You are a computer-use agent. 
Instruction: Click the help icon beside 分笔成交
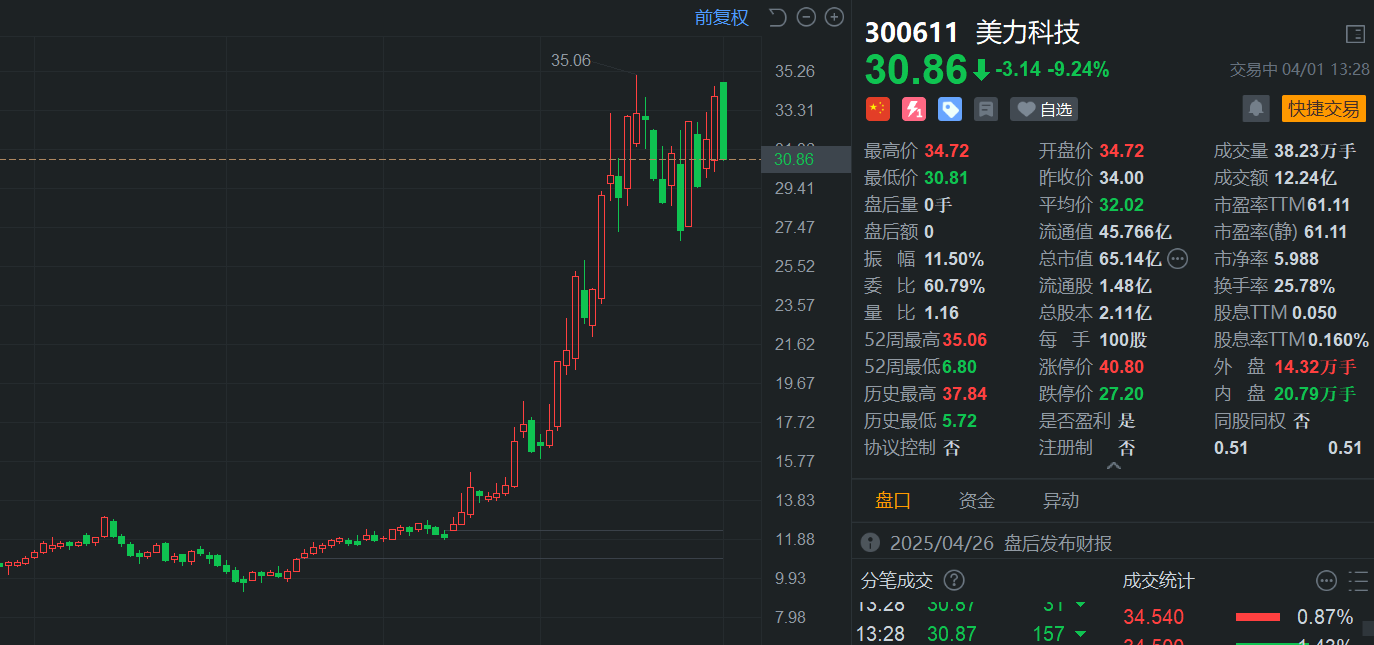point(954,580)
